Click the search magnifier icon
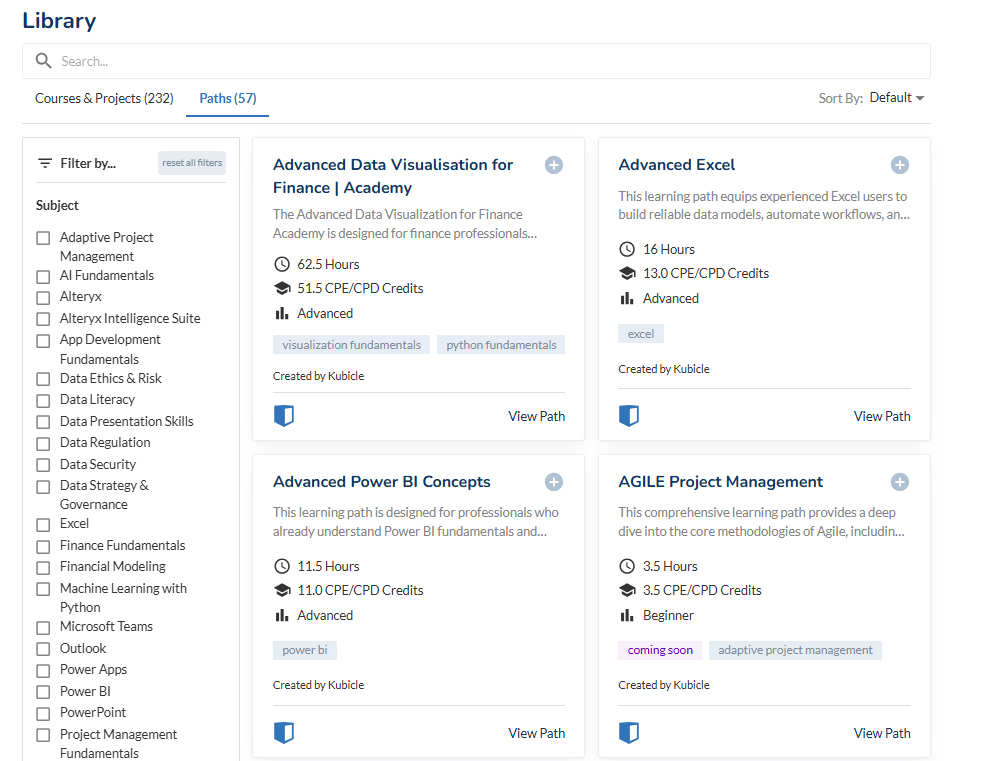The width and height of the screenshot is (990, 761). (43, 61)
